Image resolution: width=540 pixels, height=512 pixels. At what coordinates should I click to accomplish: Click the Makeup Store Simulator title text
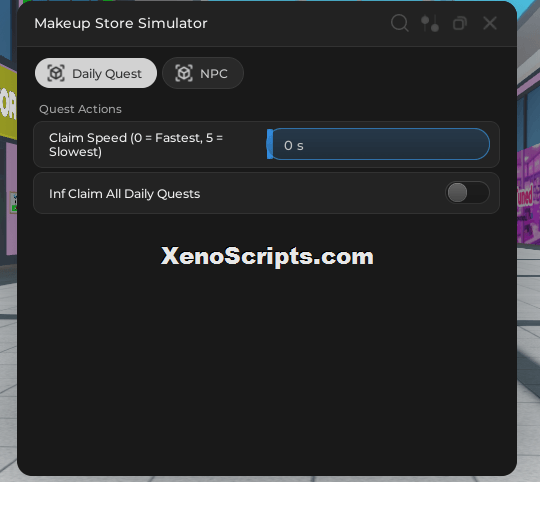pyautogui.click(x=121, y=23)
